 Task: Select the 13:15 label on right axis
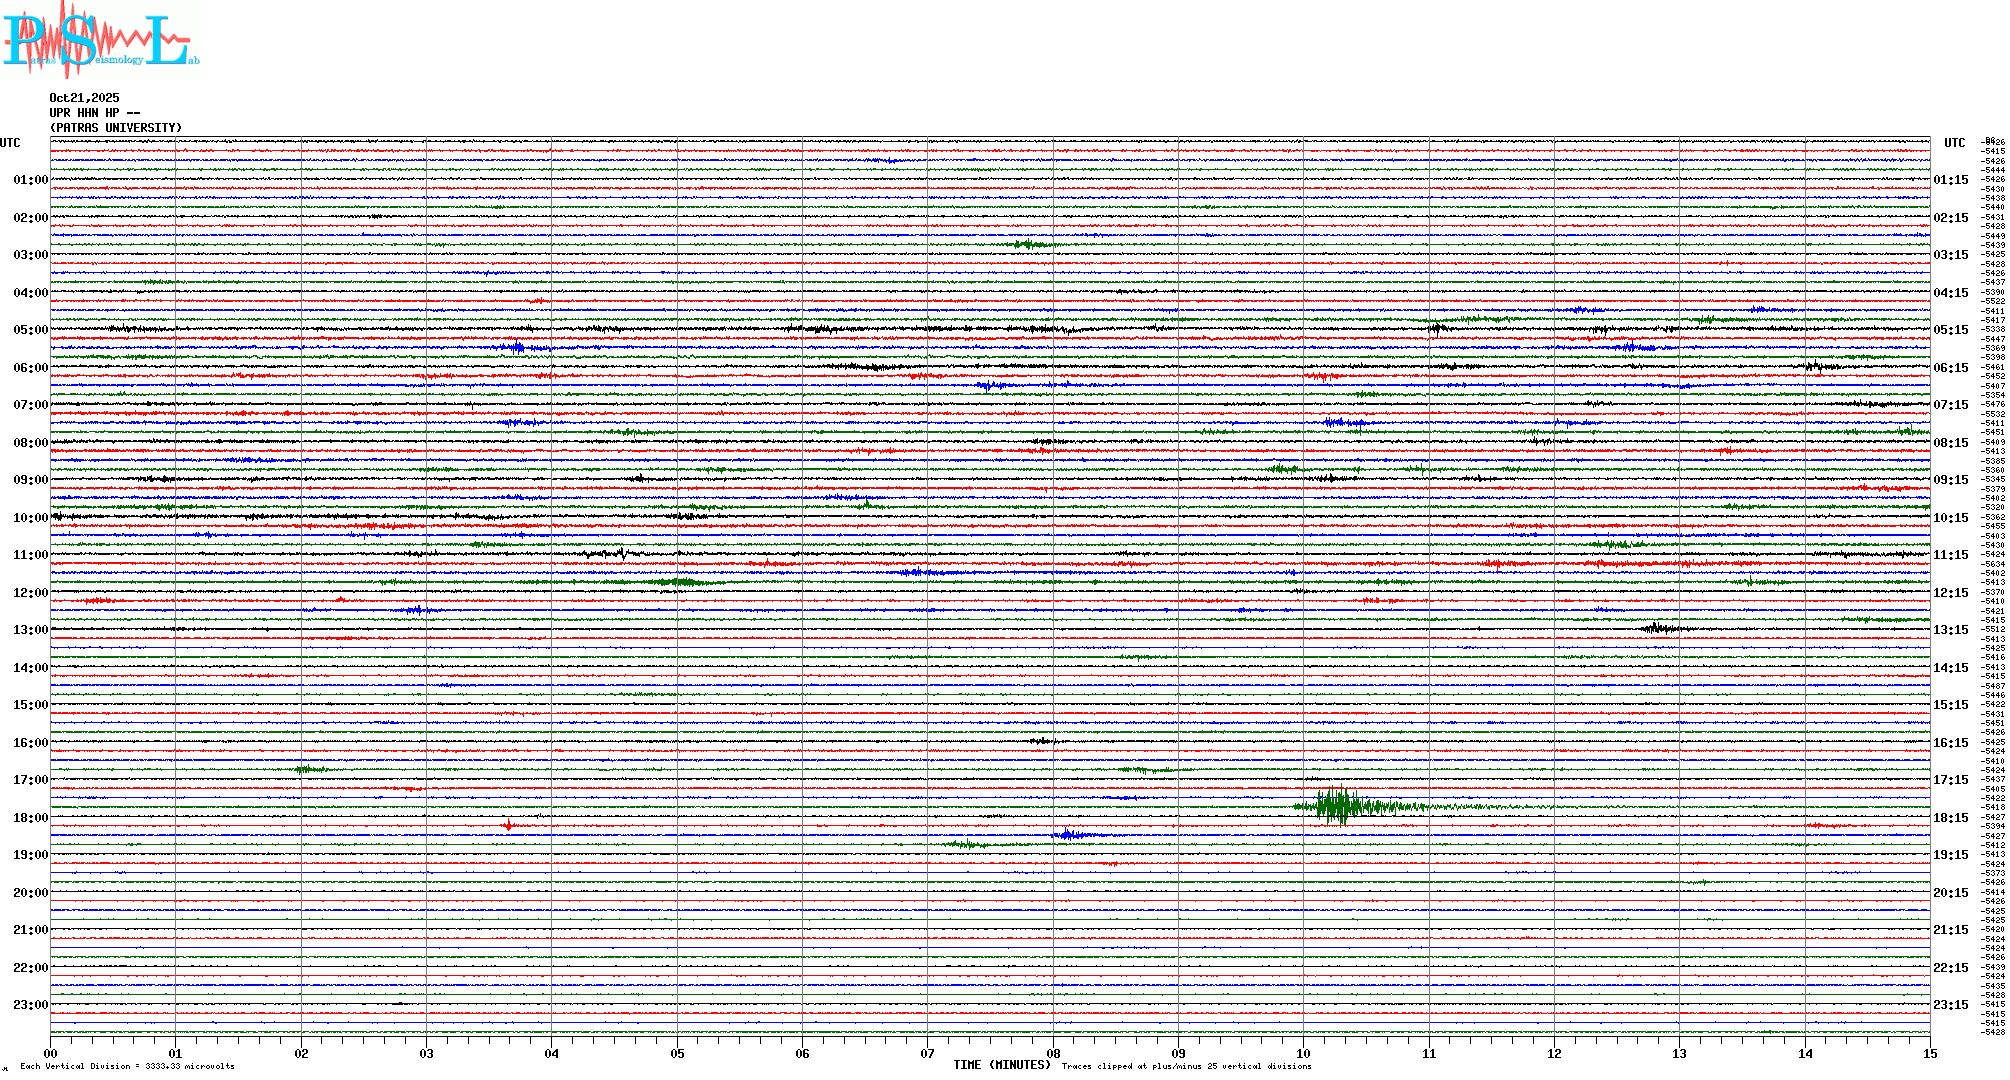1950,630
